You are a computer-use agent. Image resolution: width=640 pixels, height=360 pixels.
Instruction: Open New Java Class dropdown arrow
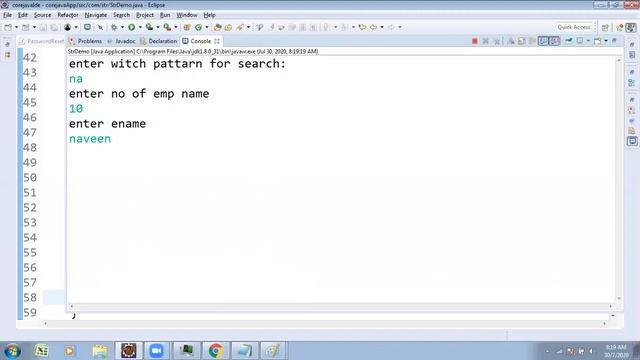207,27
